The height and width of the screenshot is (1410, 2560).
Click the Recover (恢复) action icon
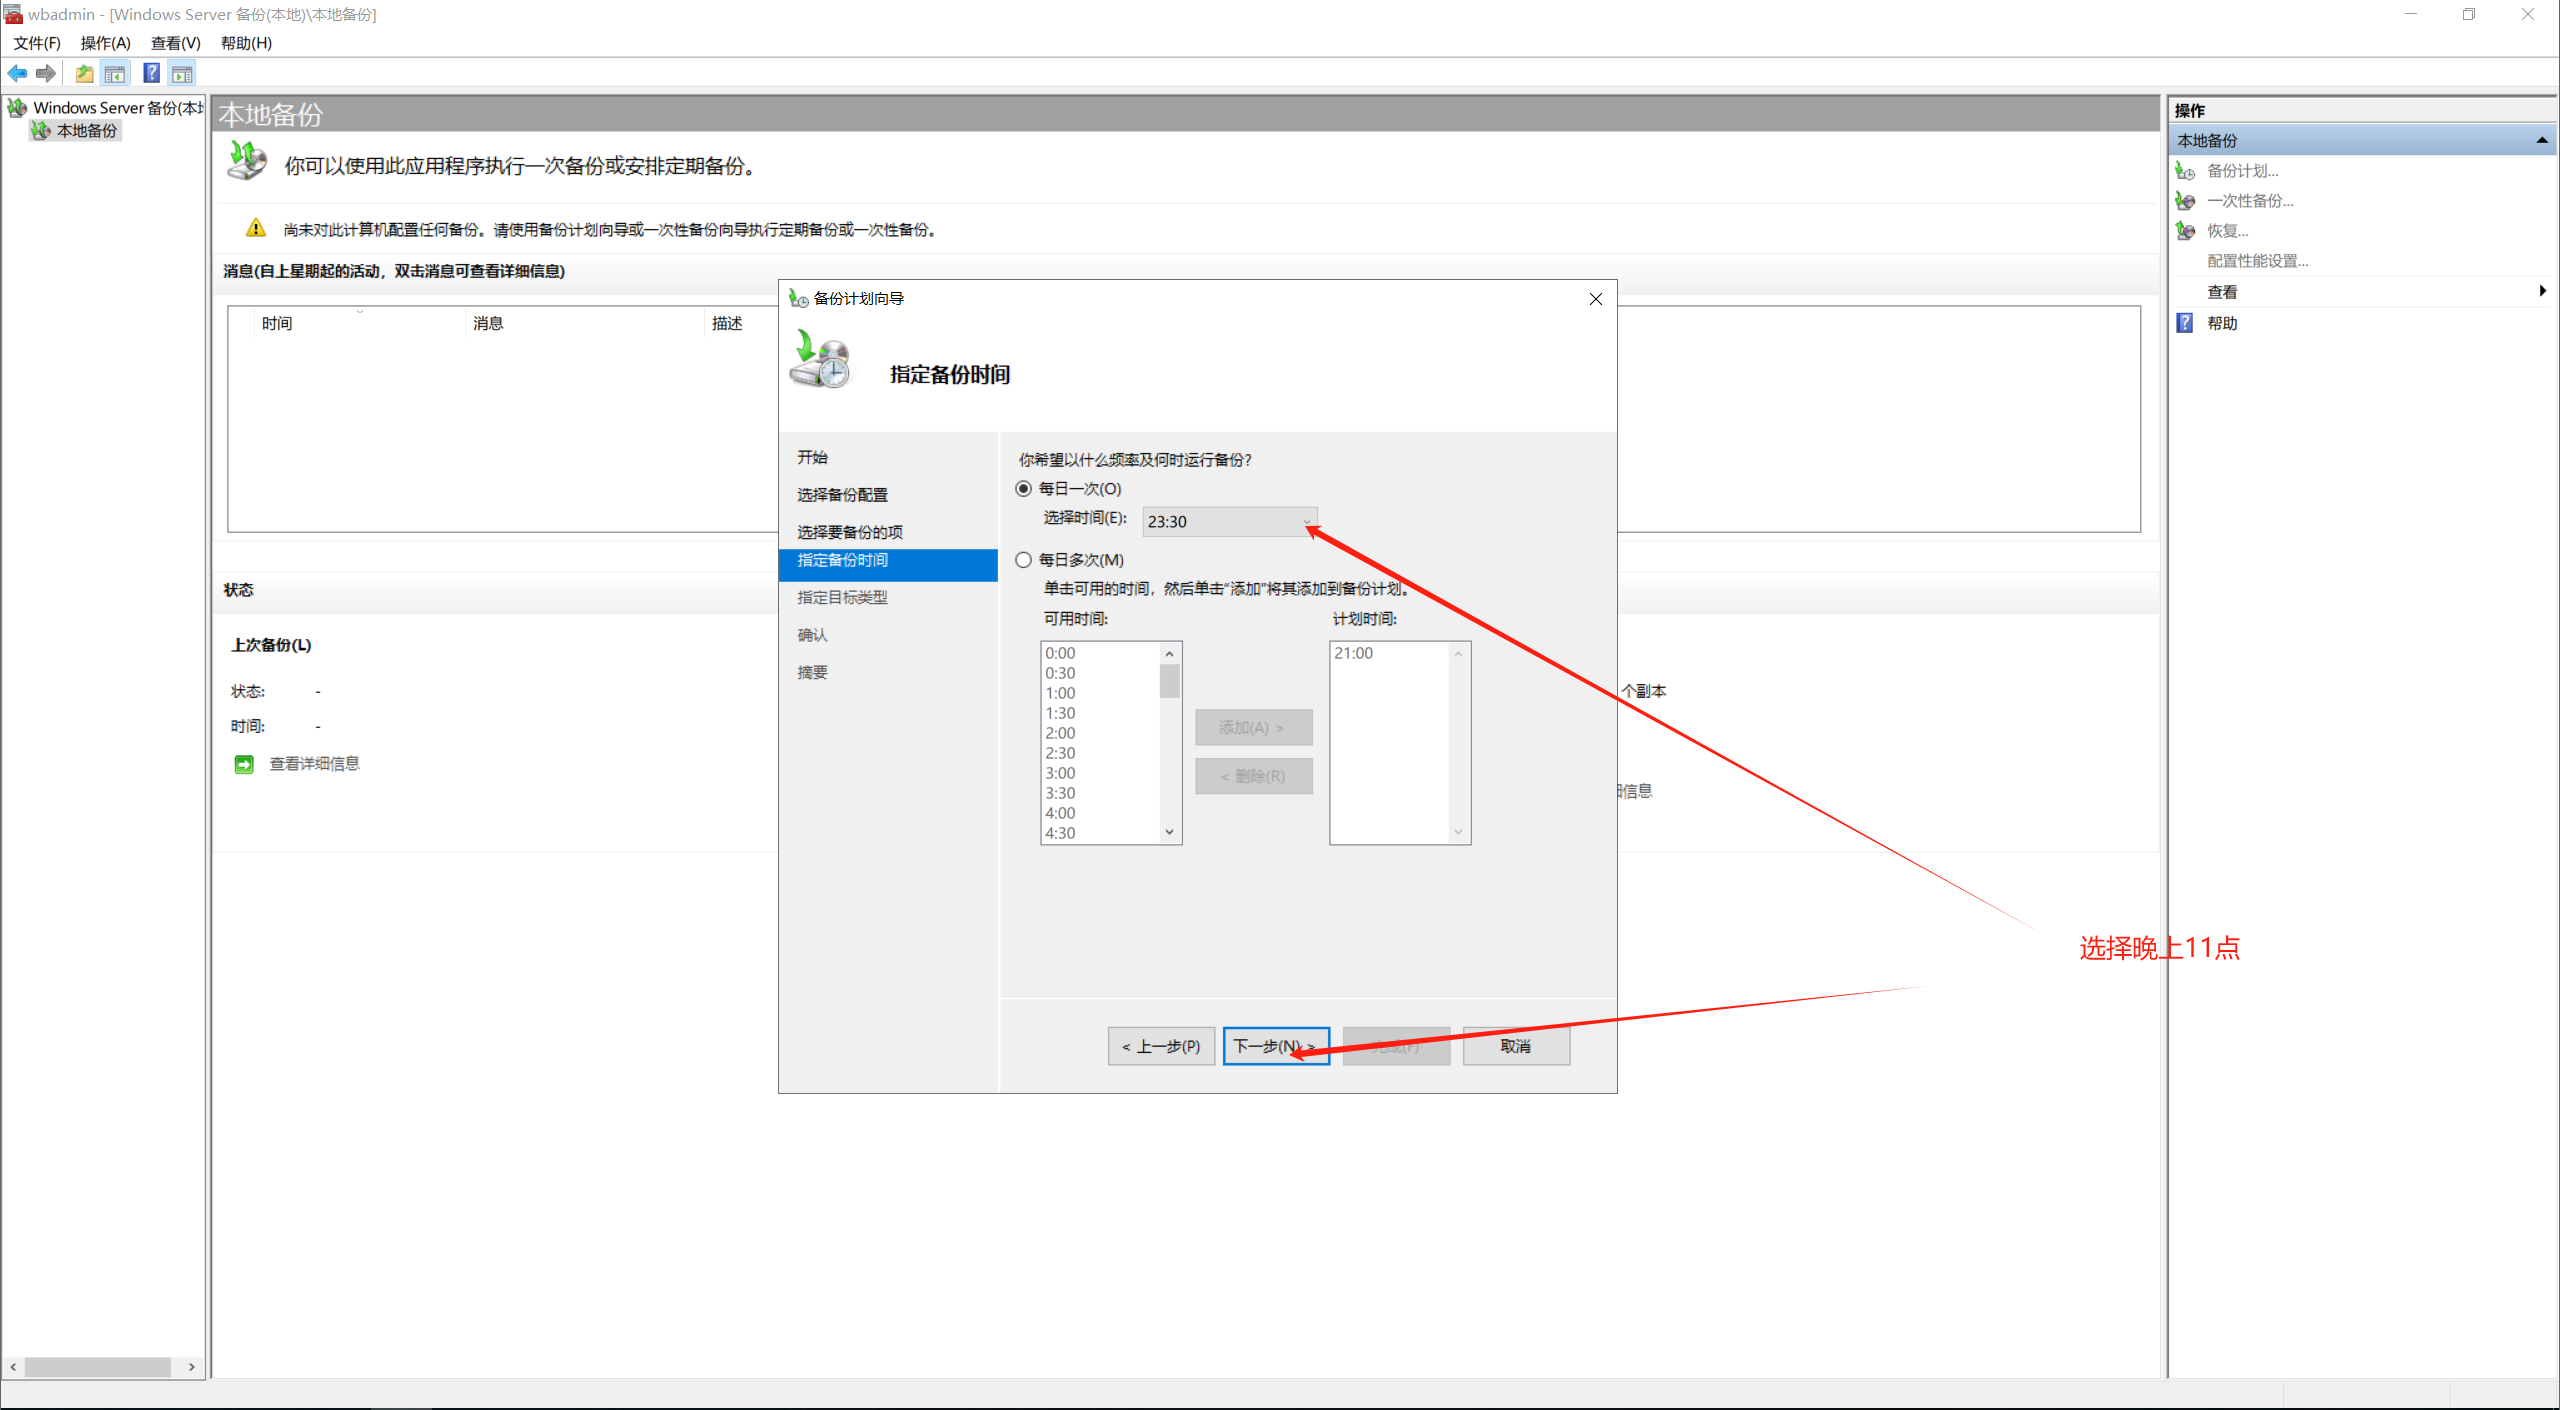point(2186,231)
